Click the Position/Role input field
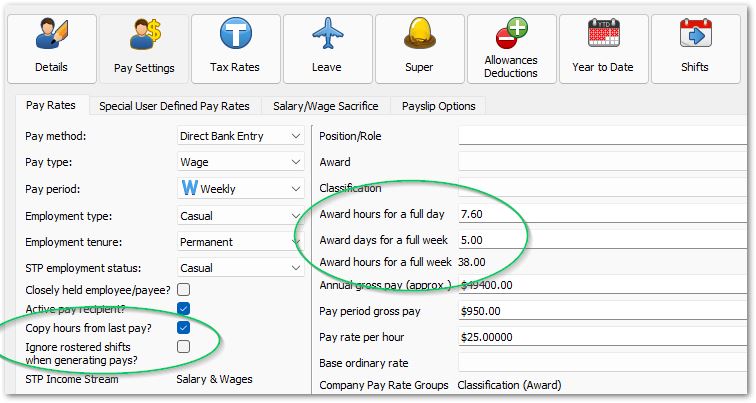756x403 pixels. [603, 135]
